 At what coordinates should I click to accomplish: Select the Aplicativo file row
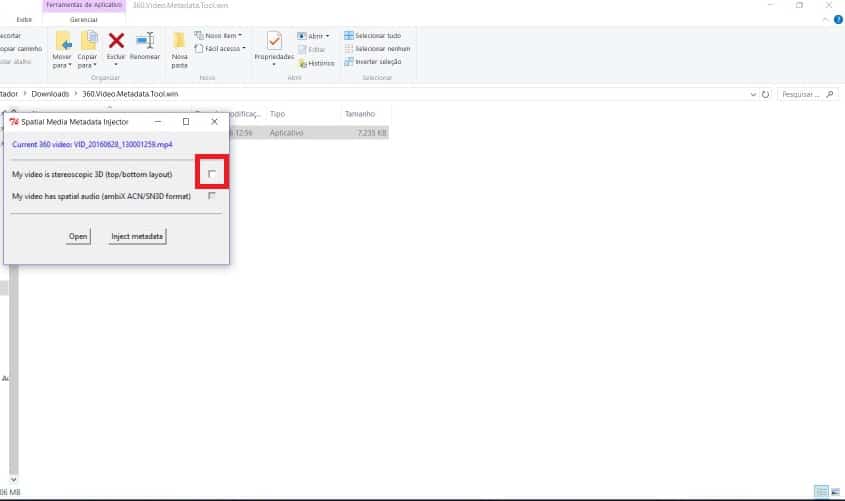click(x=308, y=133)
